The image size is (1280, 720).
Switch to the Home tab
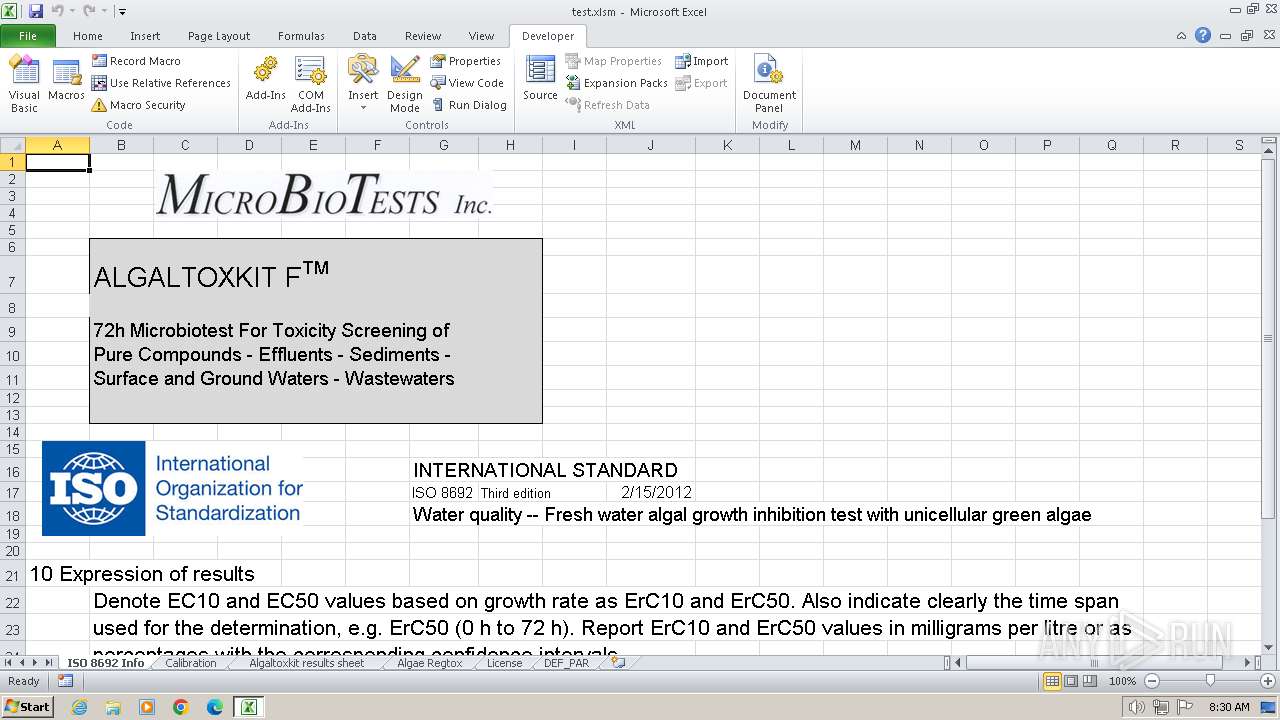coord(88,36)
